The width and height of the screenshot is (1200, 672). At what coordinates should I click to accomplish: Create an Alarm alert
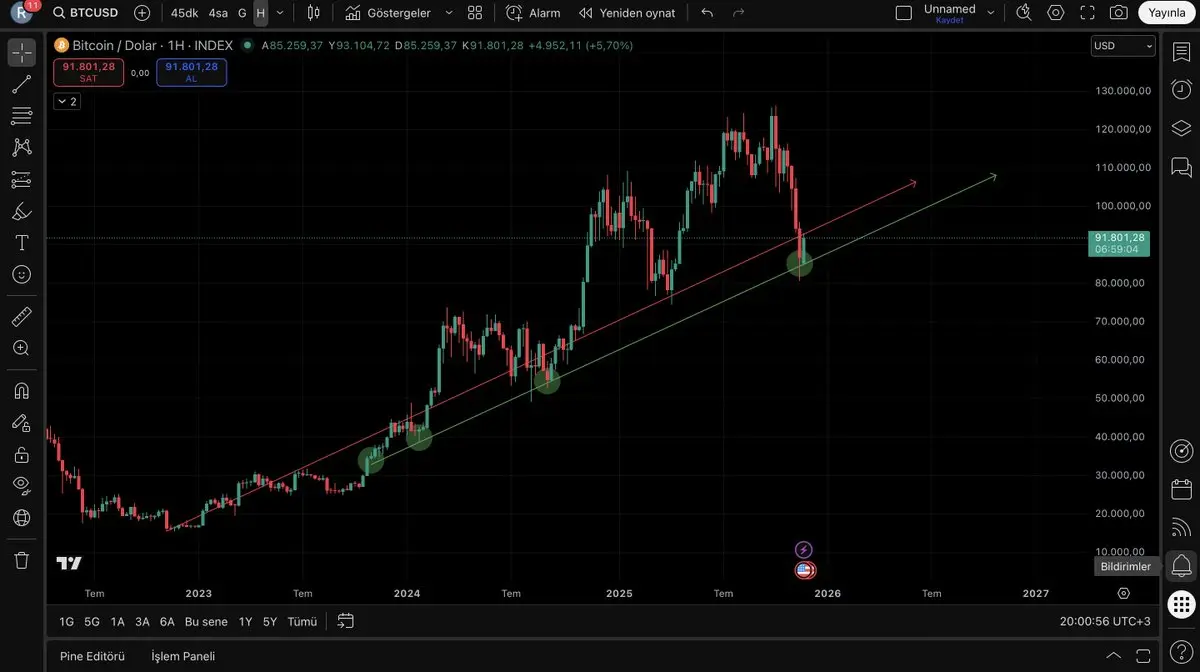pyautogui.click(x=533, y=13)
